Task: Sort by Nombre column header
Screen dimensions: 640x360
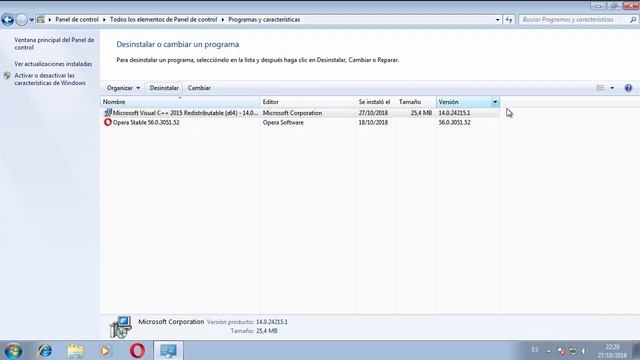Action: 180,102
